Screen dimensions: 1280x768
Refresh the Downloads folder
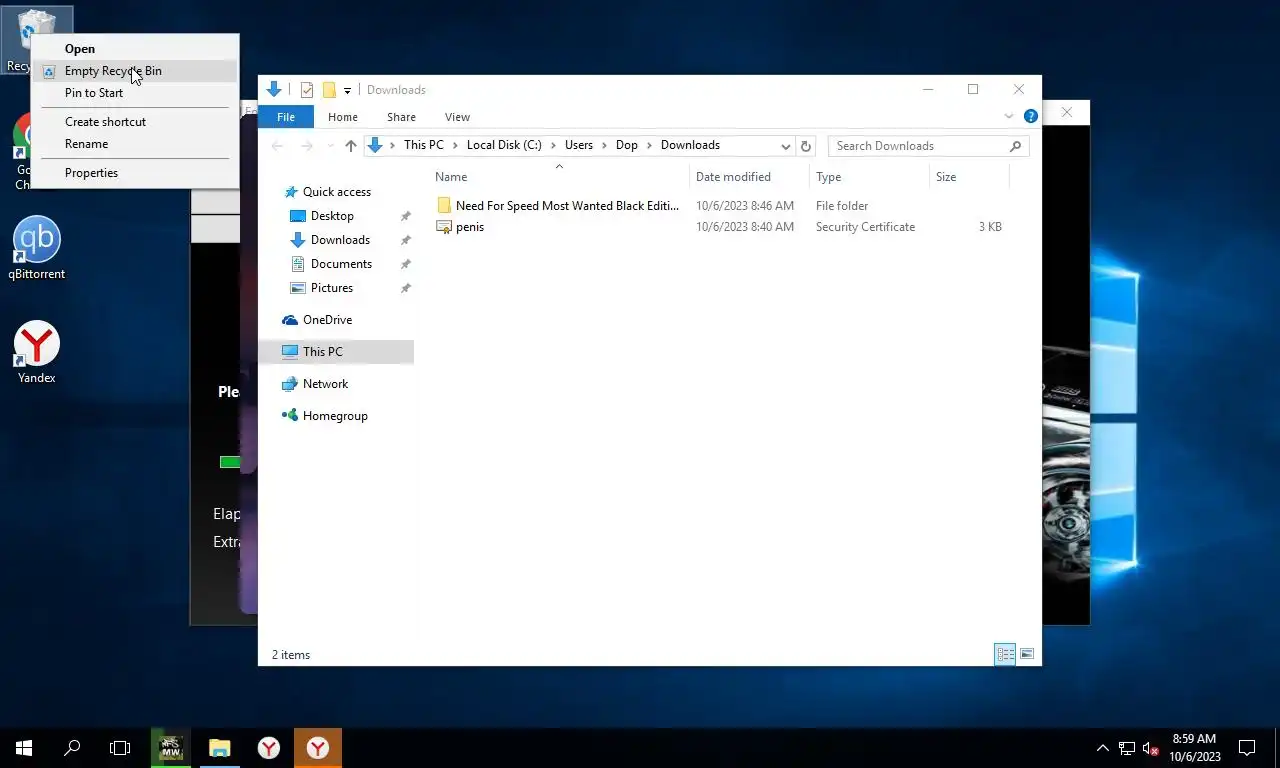pos(806,146)
